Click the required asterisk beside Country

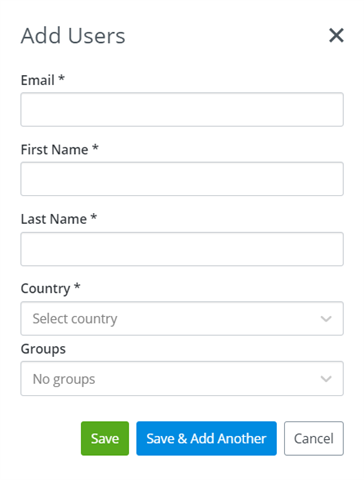click(77, 286)
